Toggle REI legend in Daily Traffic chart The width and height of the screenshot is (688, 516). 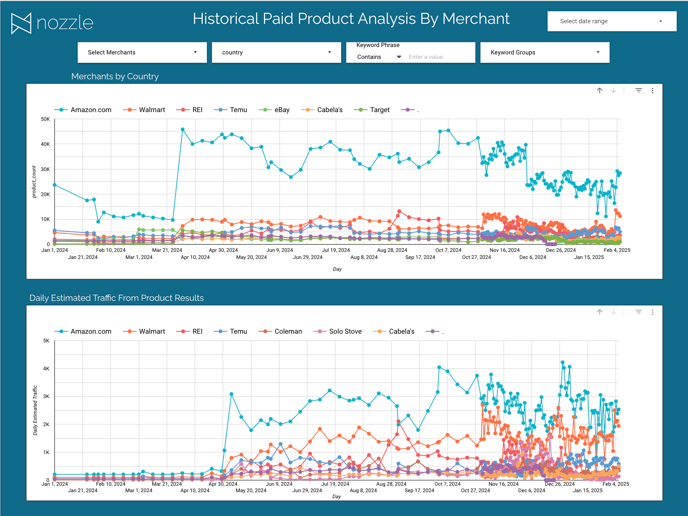click(189, 331)
